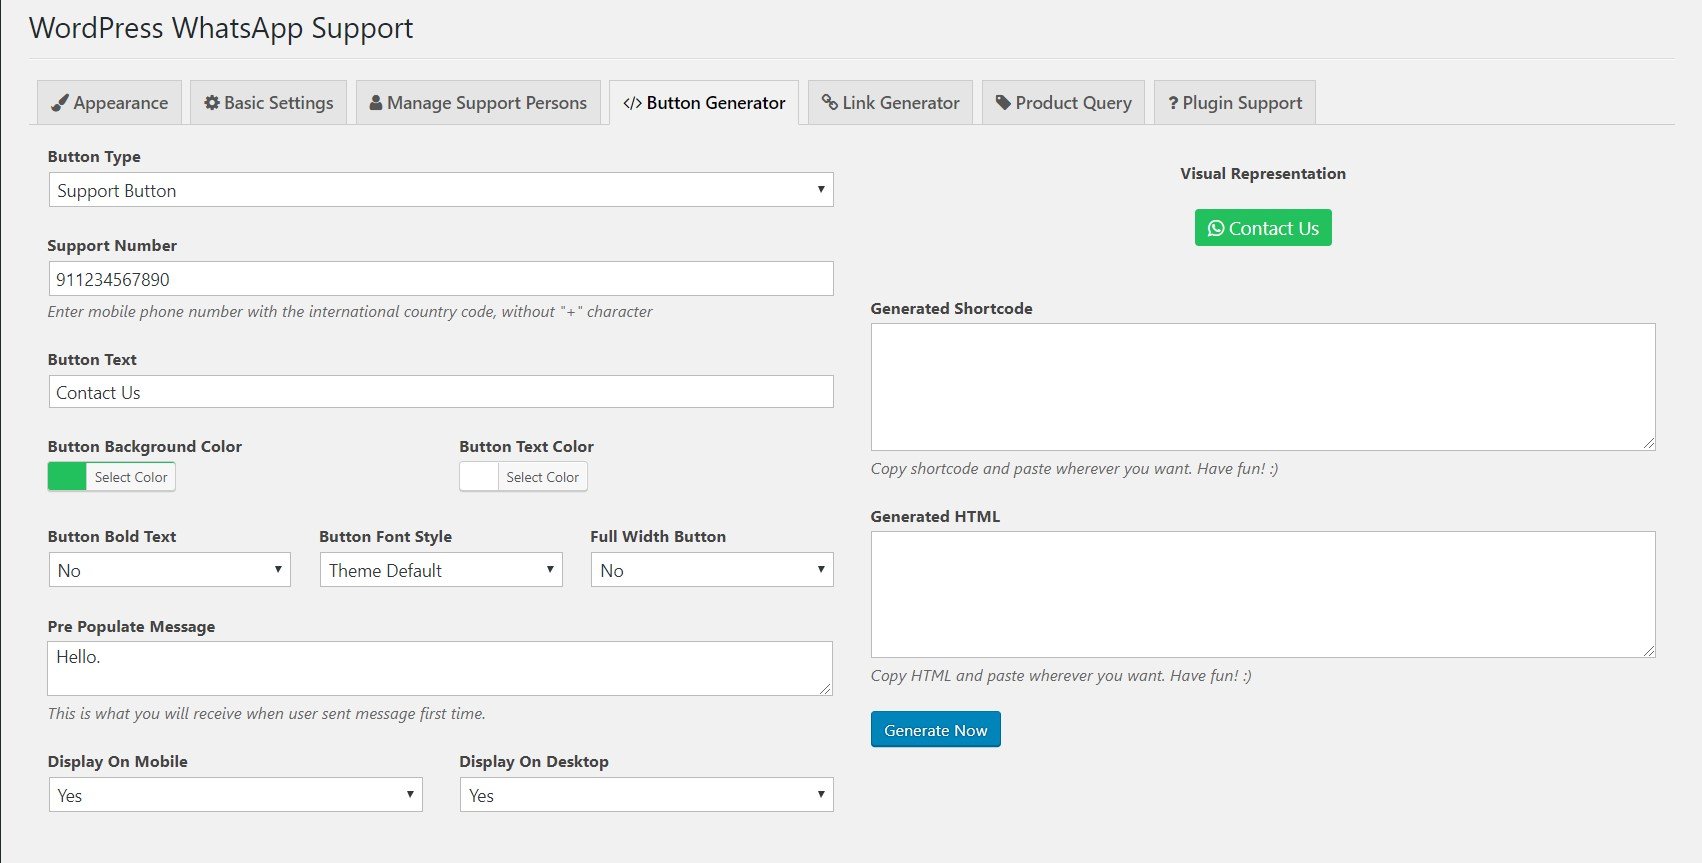Open the Display On Mobile dropdown
Viewport: 1702px width, 863px height.
click(x=236, y=795)
